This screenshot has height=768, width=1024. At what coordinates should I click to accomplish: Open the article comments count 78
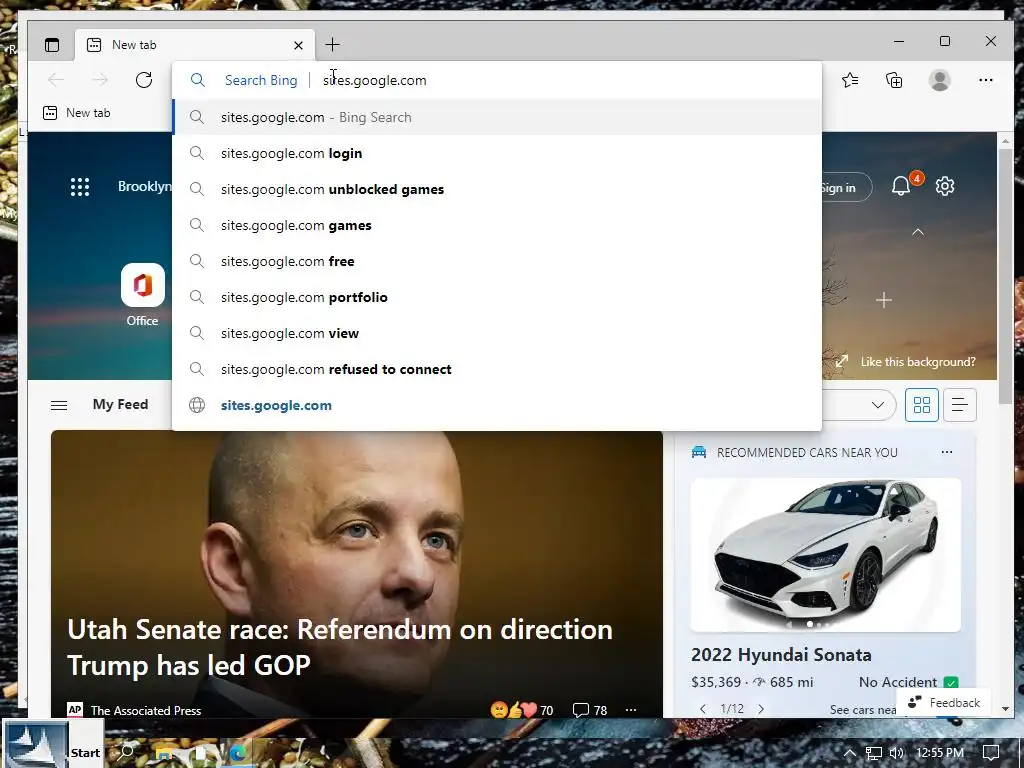590,710
